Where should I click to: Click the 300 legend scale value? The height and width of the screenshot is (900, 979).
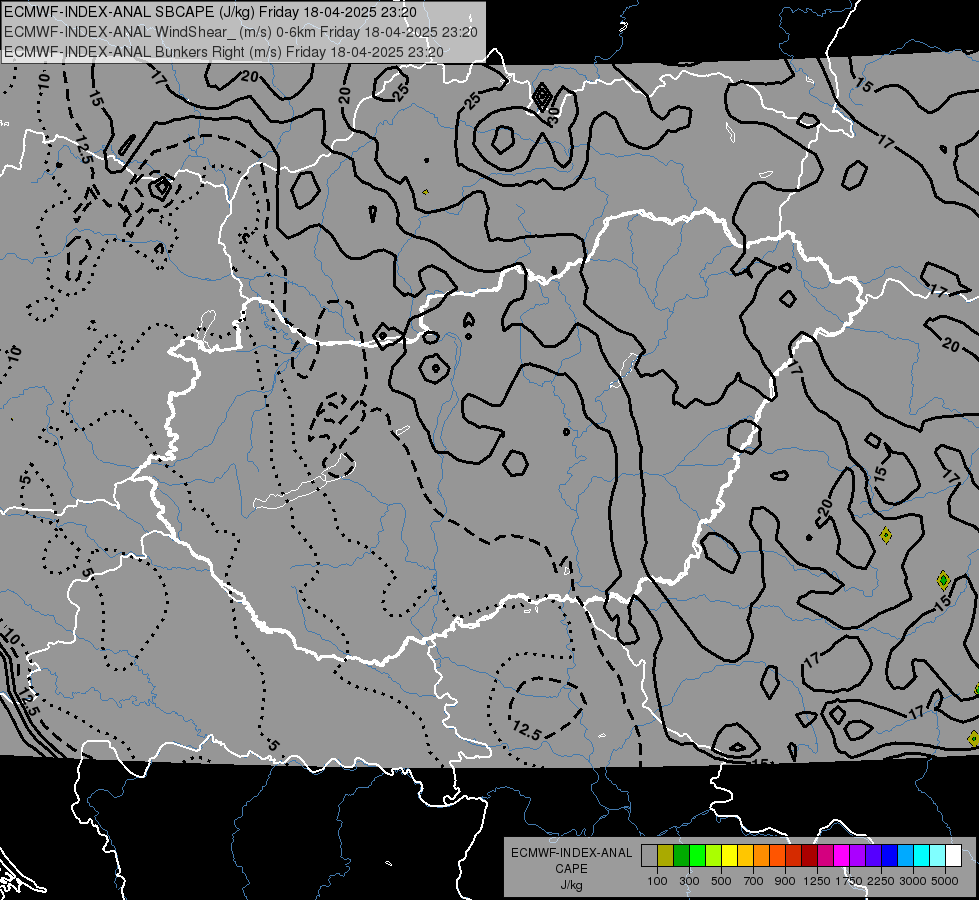coord(689,881)
